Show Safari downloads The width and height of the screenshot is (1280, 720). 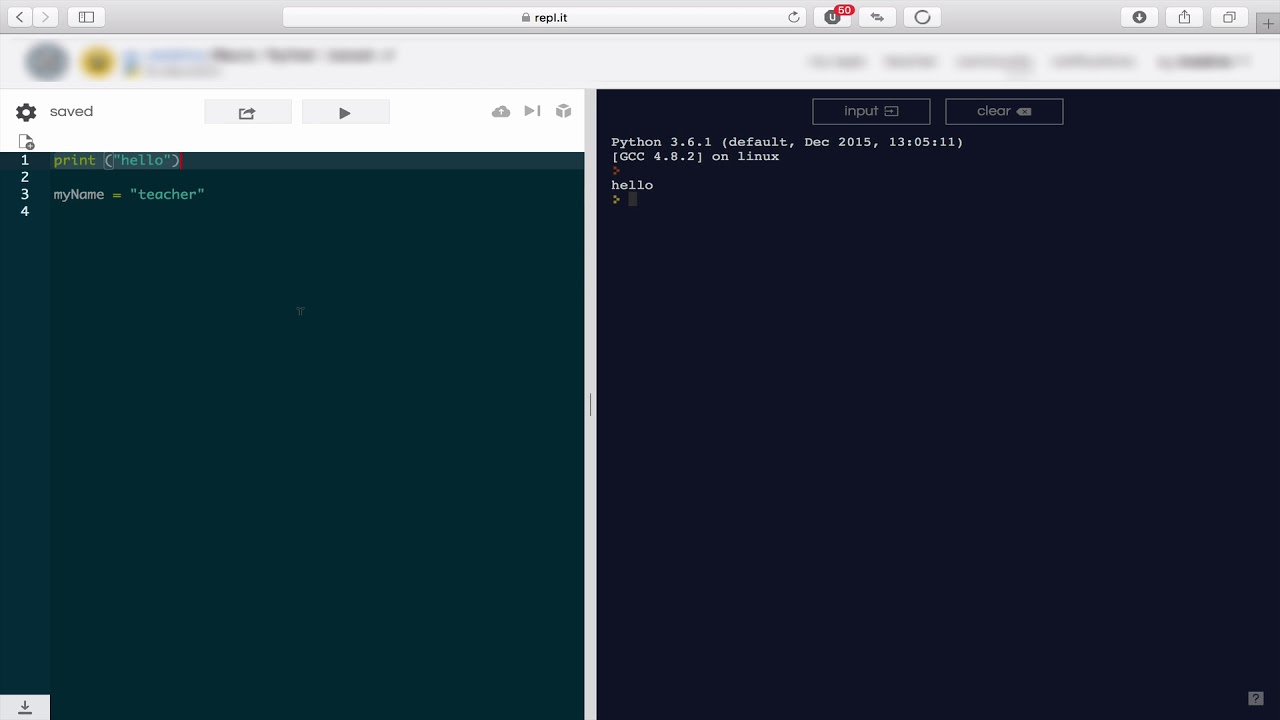point(1139,17)
